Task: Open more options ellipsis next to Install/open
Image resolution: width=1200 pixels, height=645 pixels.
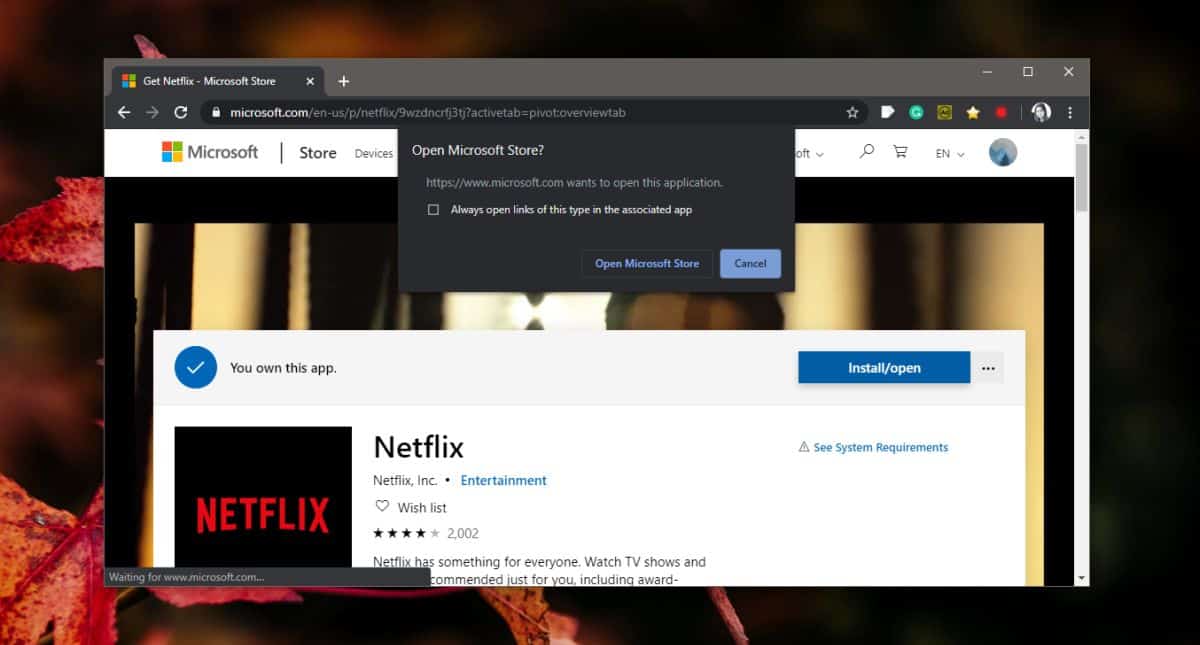Action: (x=988, y=368)
